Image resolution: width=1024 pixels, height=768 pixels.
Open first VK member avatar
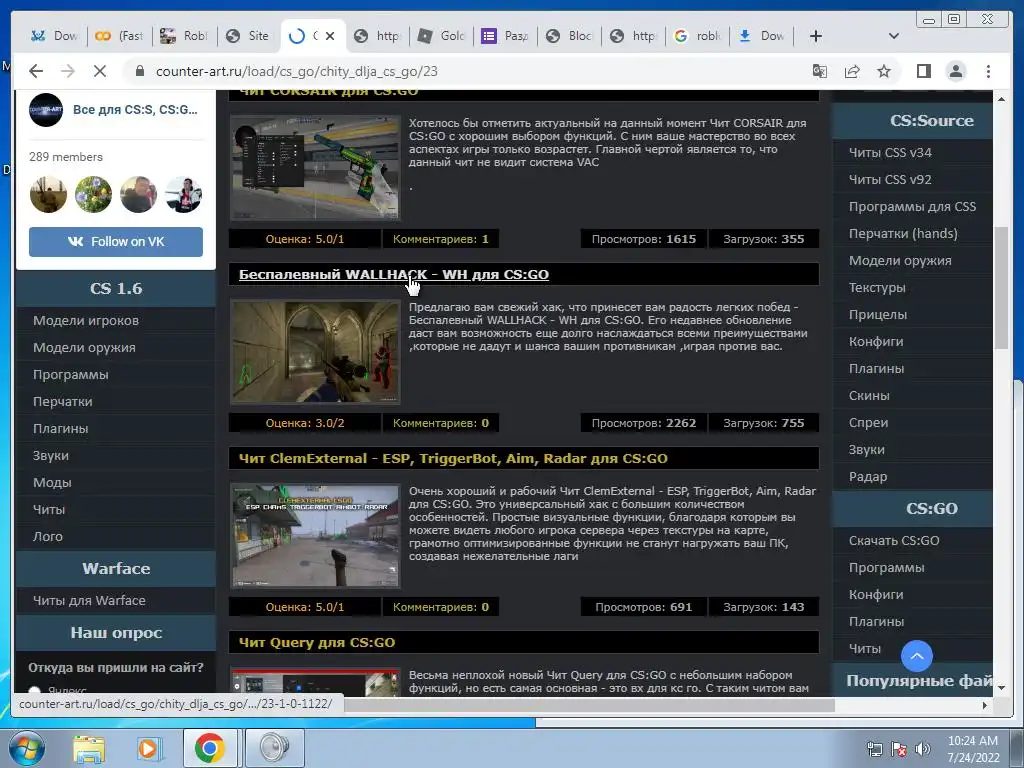pos(48,195)
